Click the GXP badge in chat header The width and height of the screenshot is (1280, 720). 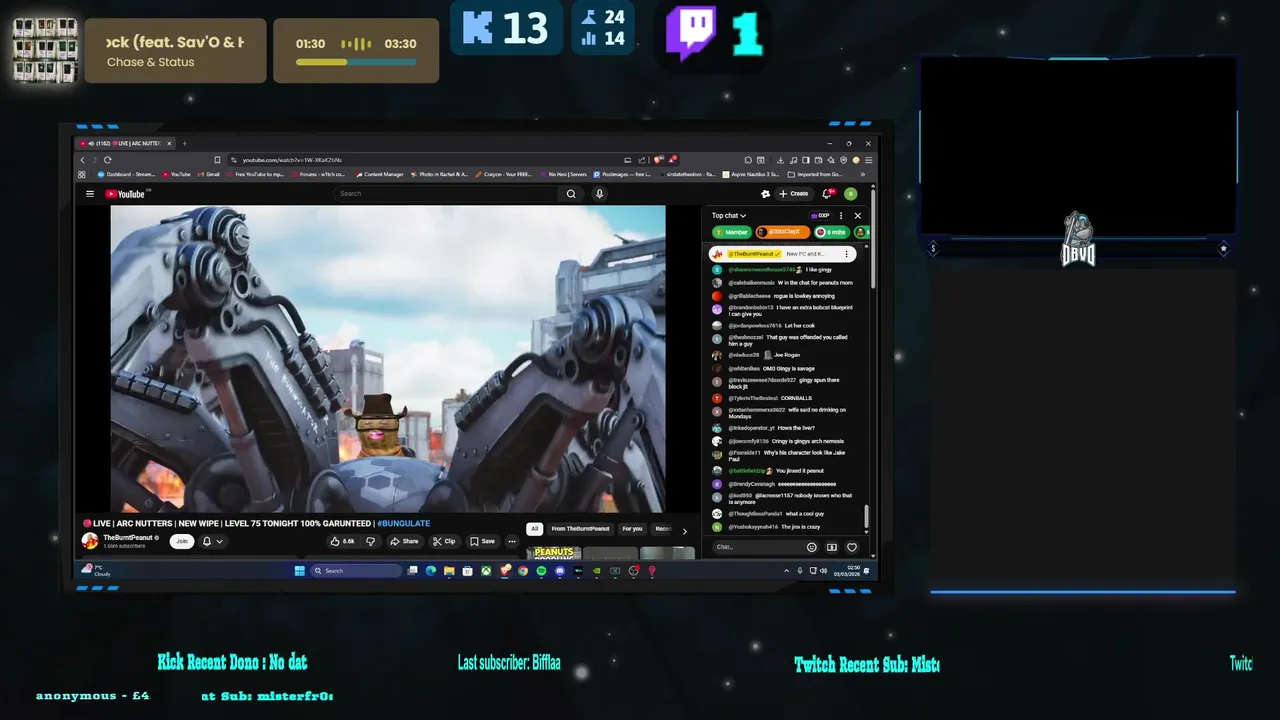pyautogui.click(x=821, y=215)
